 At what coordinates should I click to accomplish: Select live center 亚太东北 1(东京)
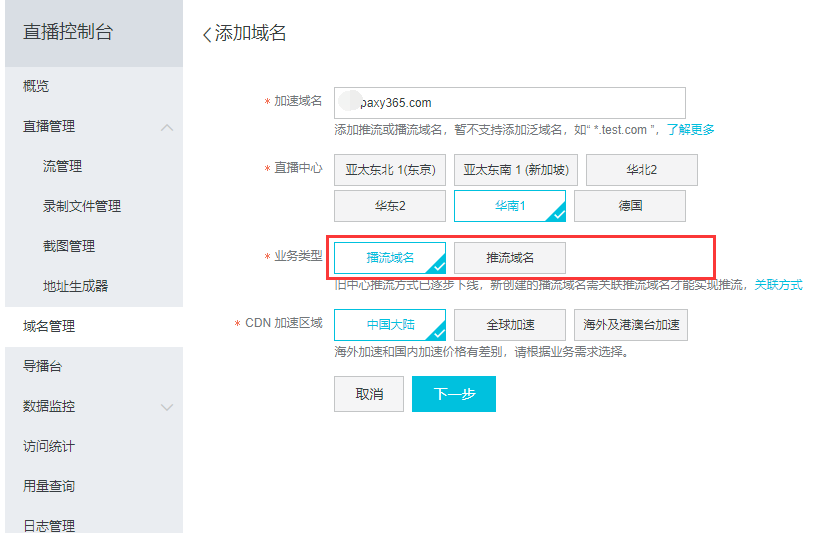point(390,170)
